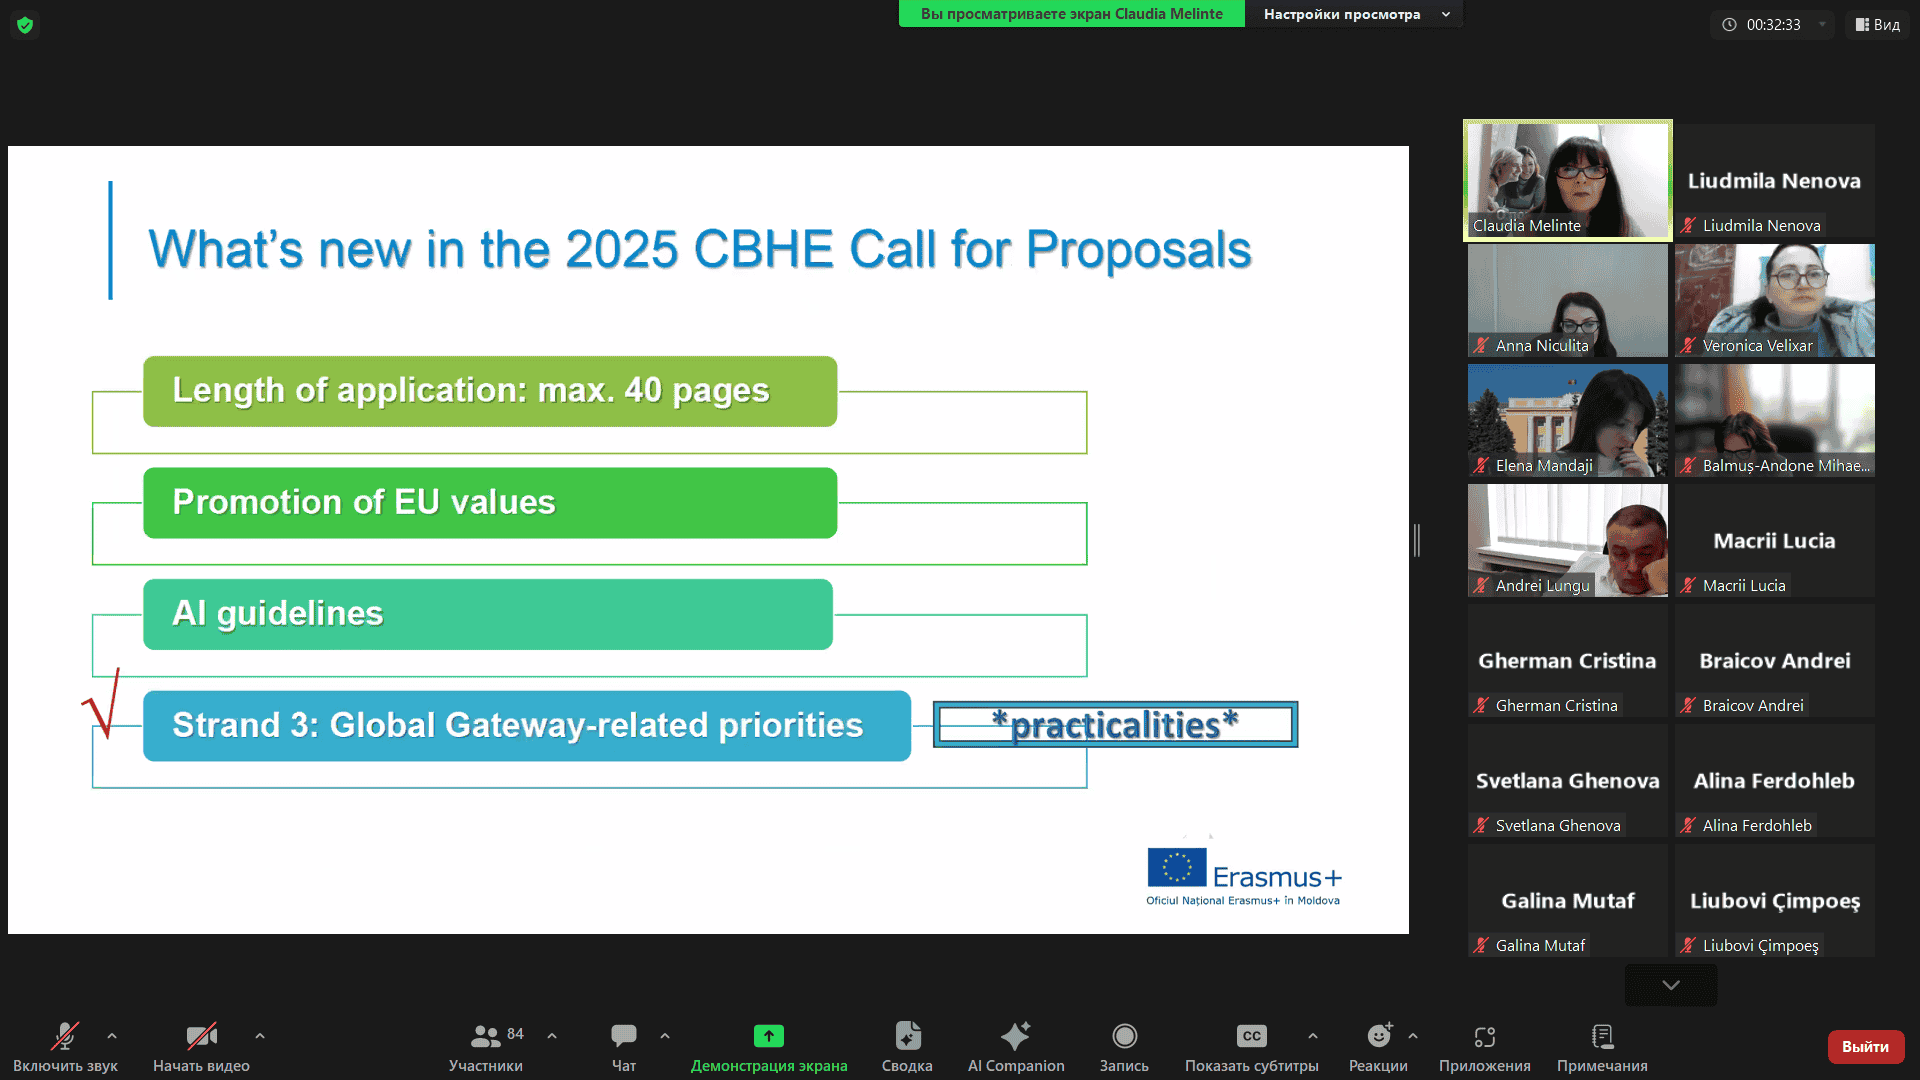Open the Chat panel
Screen dimensions: 1920x1080
click(623, 1037)
